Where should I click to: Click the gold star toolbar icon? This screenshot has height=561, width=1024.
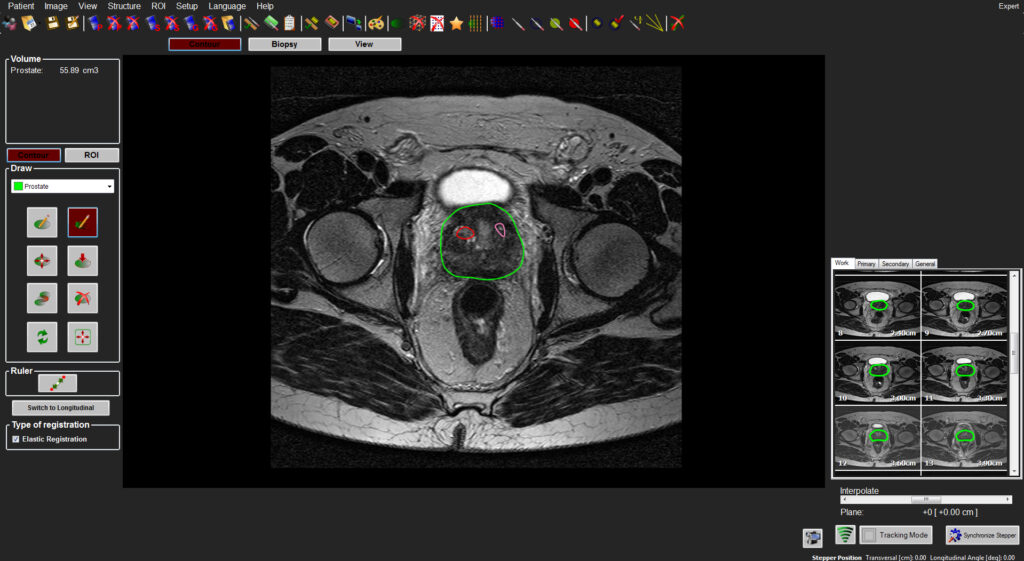point(456,24)
